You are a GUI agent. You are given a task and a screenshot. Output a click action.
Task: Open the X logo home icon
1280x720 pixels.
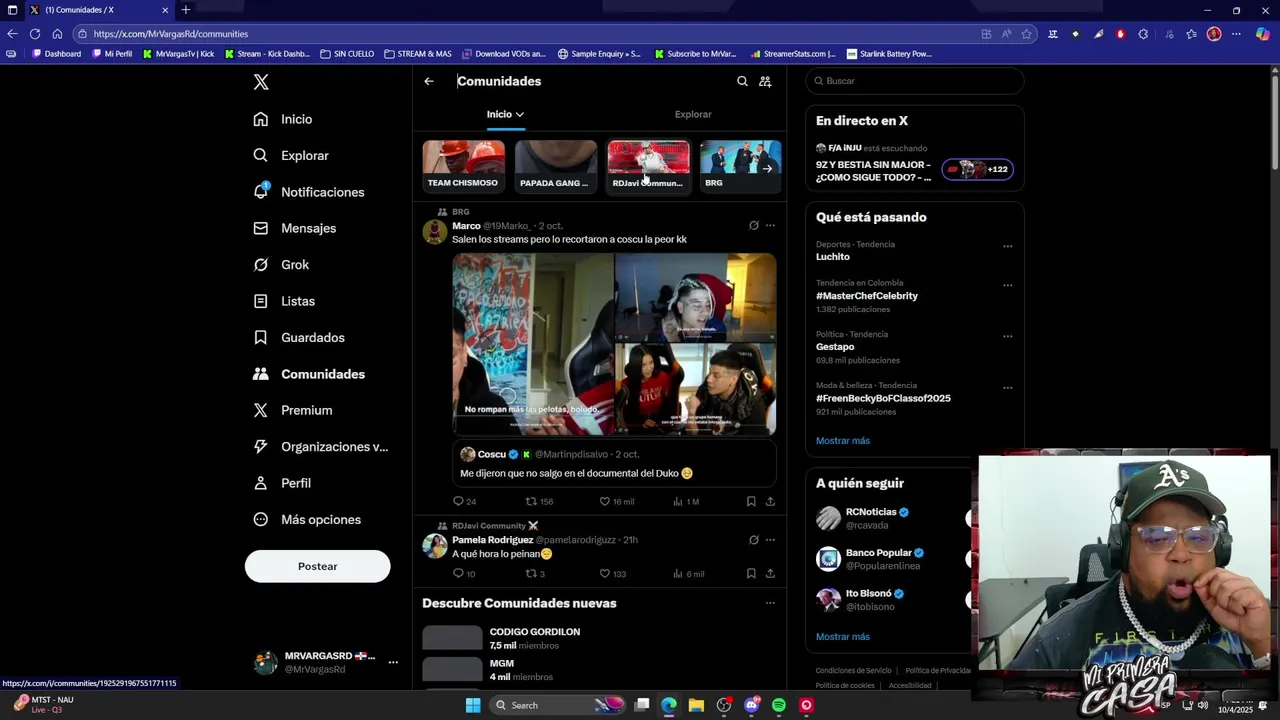click(261, 82)
